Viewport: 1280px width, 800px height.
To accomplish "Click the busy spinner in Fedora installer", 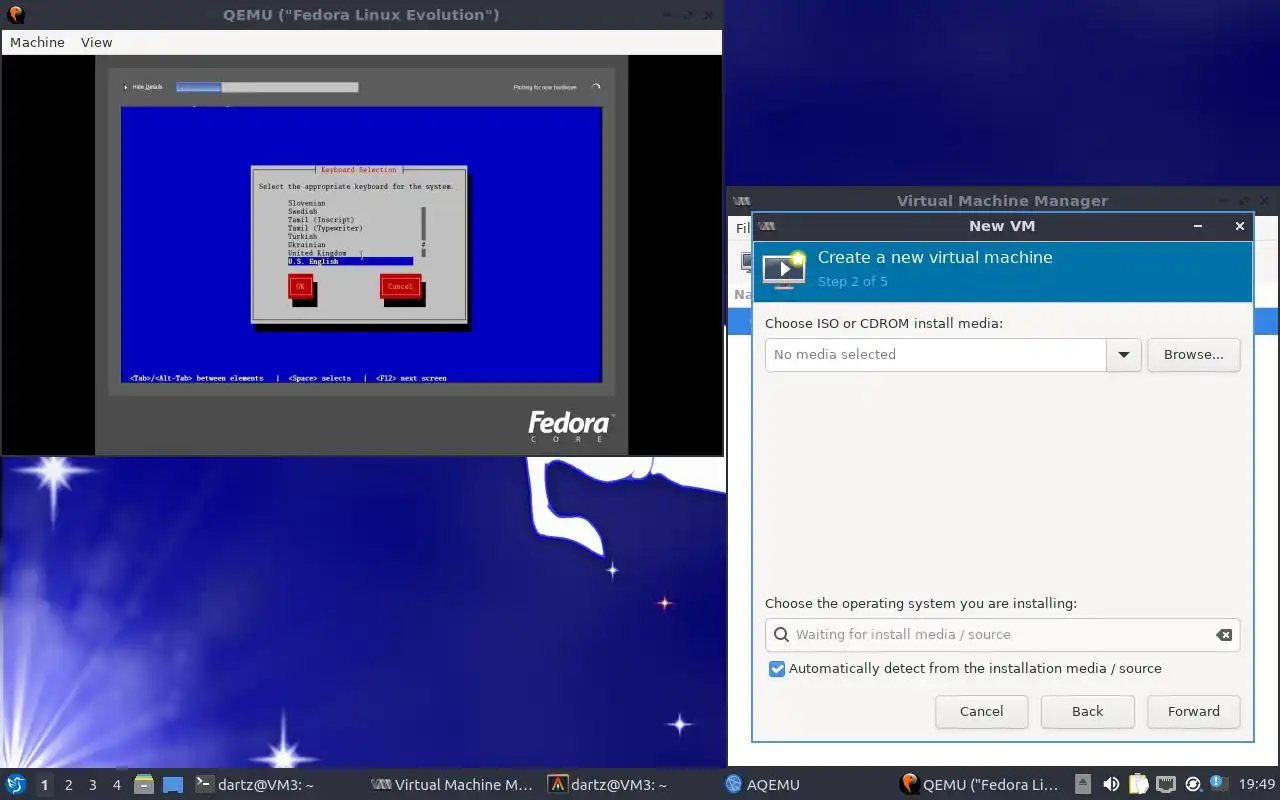I will click(x=596, y=87).
